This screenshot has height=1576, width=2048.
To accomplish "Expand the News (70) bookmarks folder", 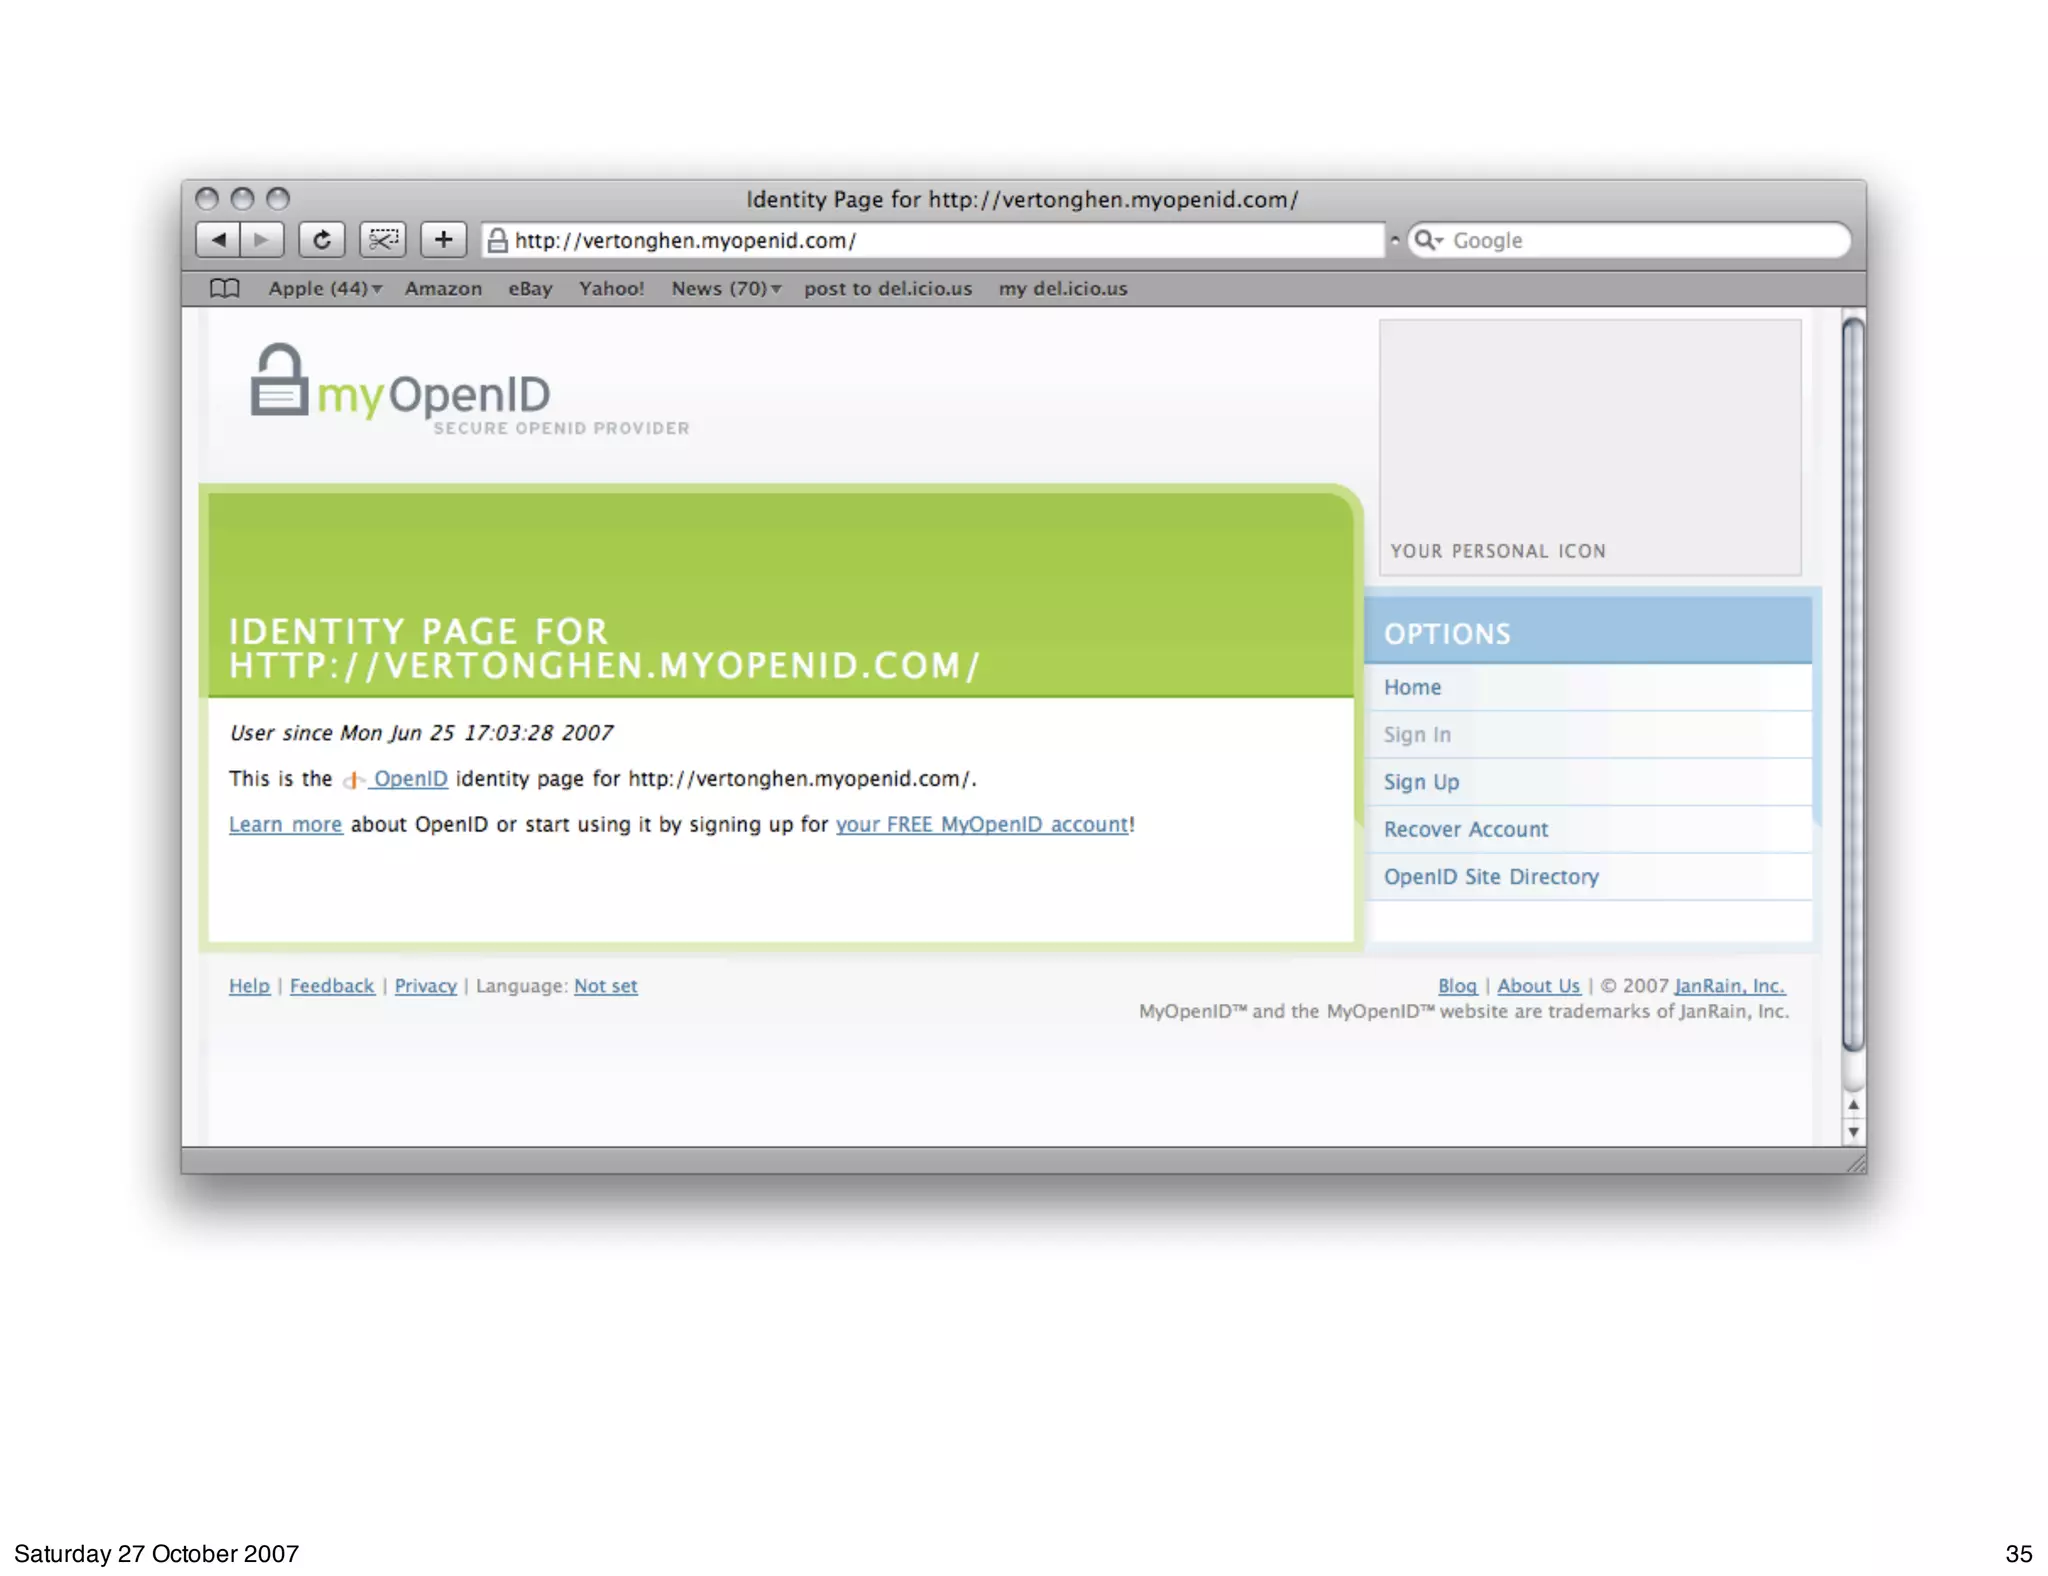I will pos(726,288).
